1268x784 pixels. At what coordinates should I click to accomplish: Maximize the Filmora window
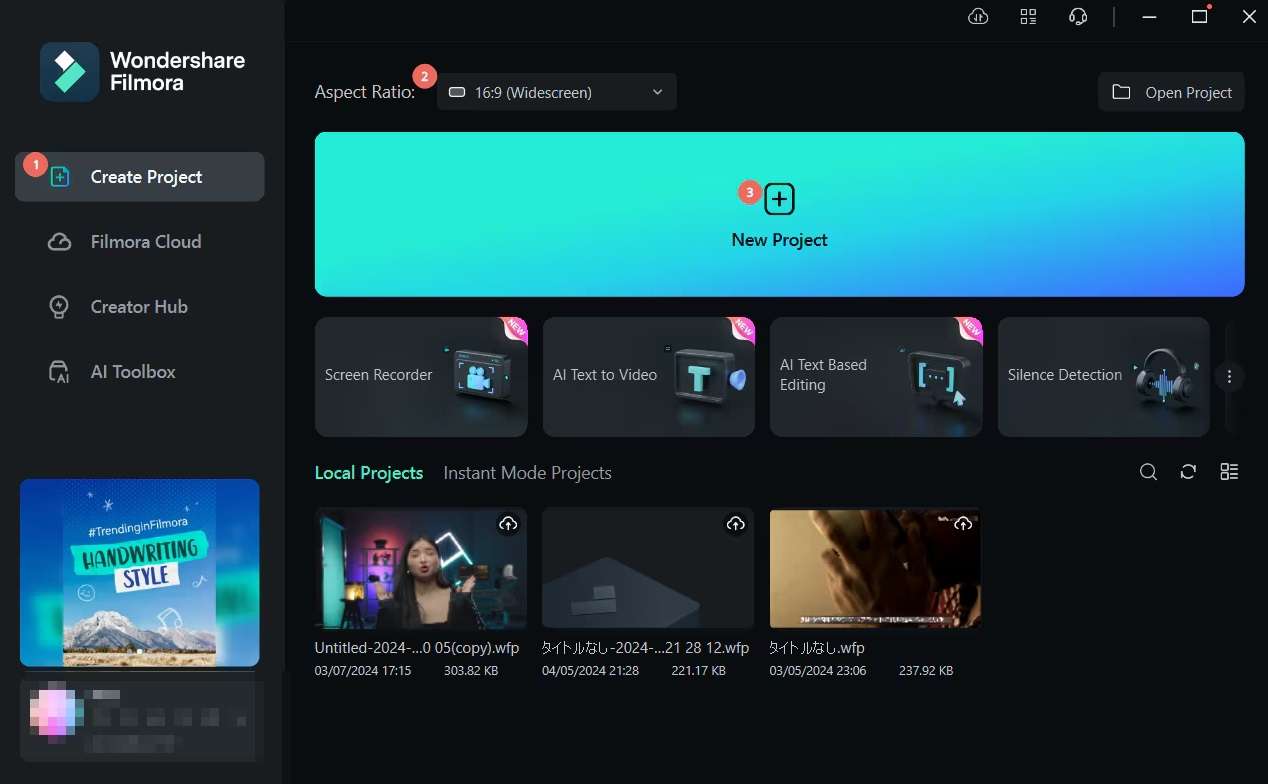1200,16
